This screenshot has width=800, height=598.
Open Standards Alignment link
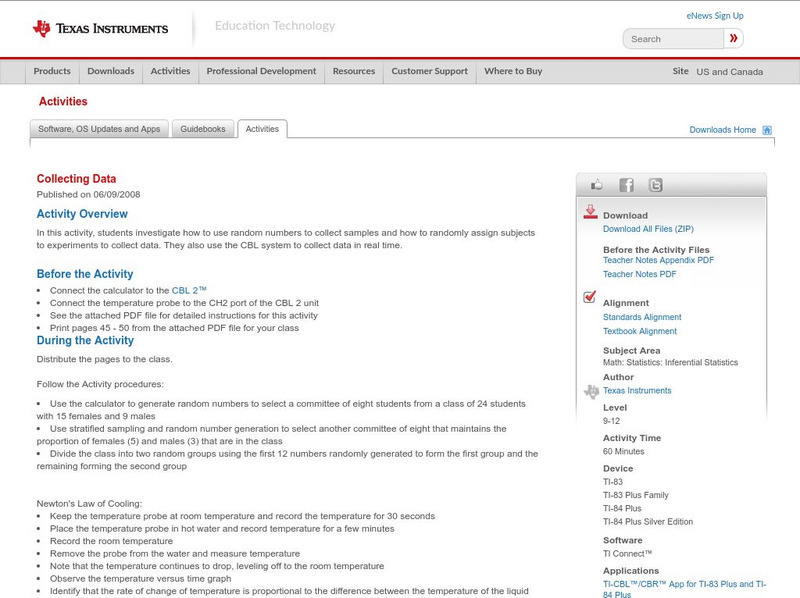click(x=642, y=317)
